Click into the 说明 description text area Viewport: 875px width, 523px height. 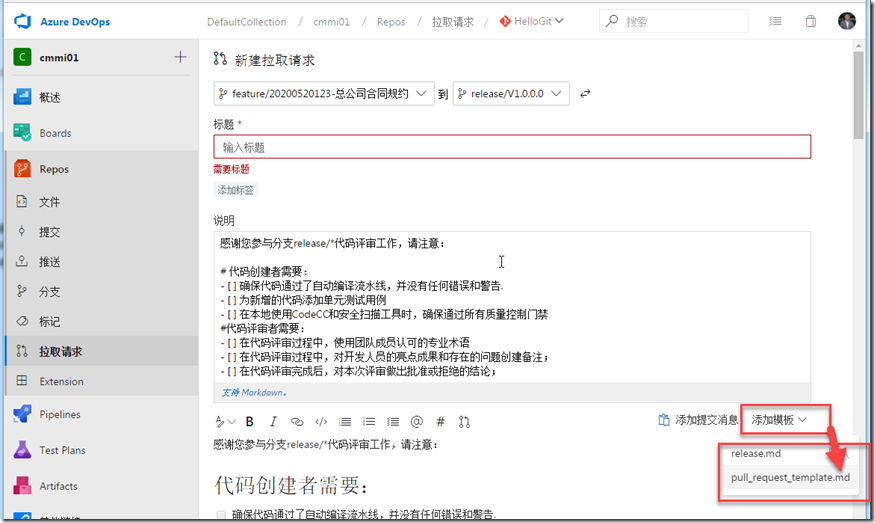coord(512,307)
